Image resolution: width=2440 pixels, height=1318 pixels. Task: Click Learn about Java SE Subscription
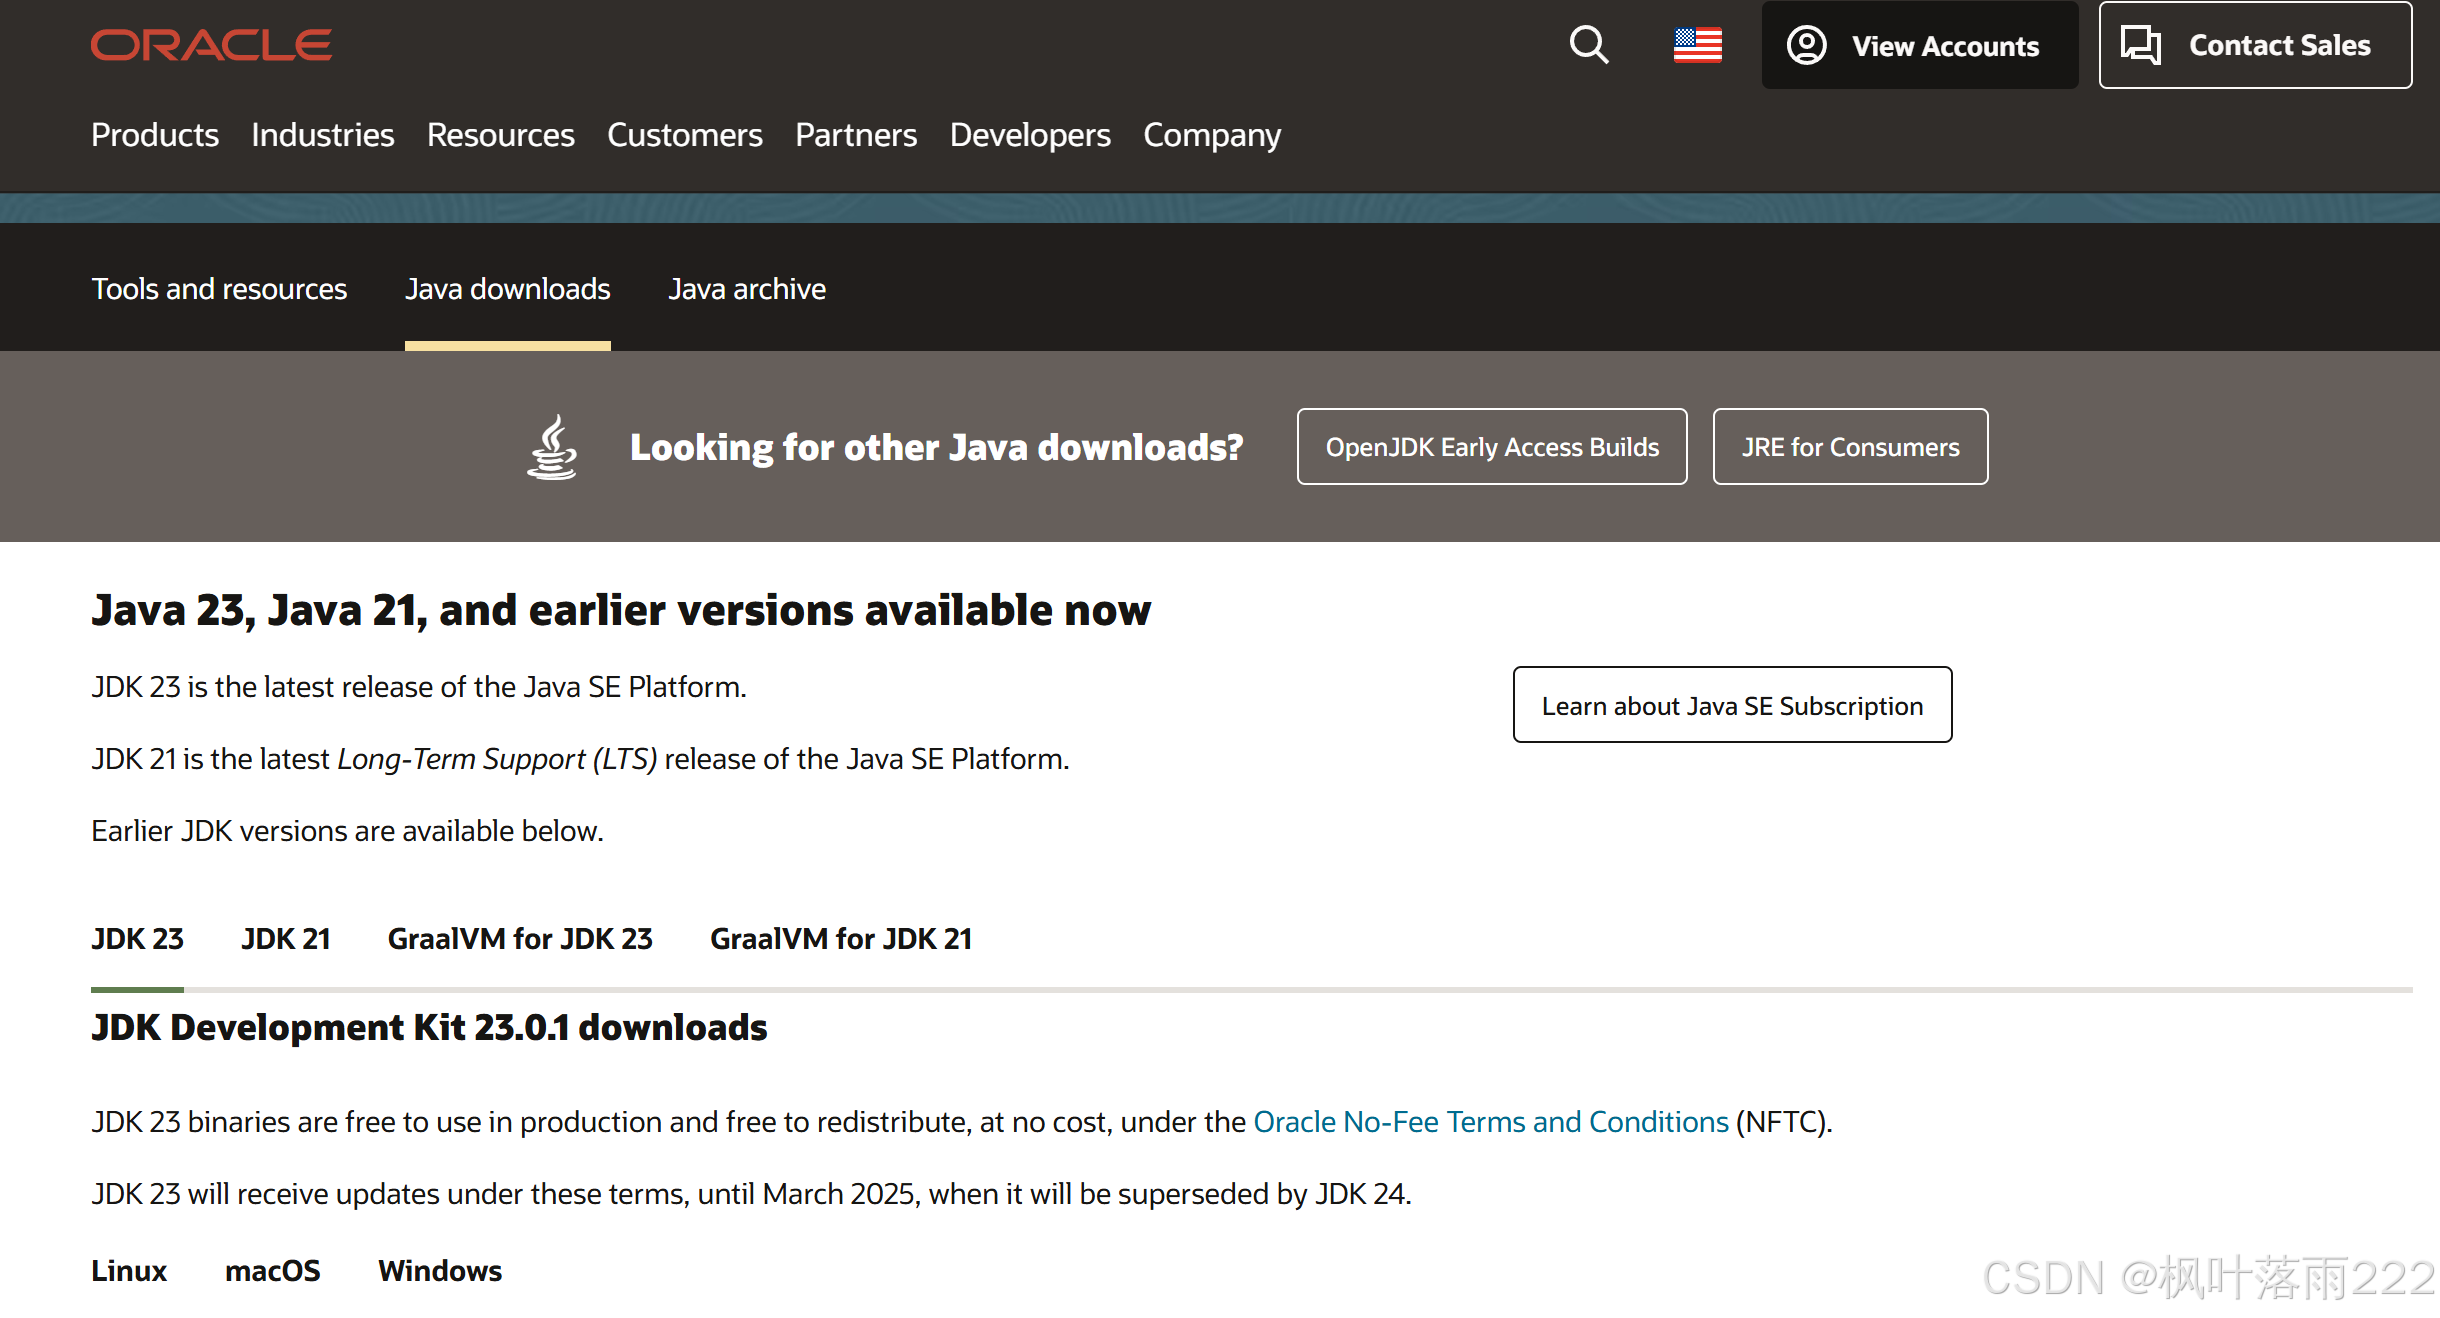click(1732, 705)
